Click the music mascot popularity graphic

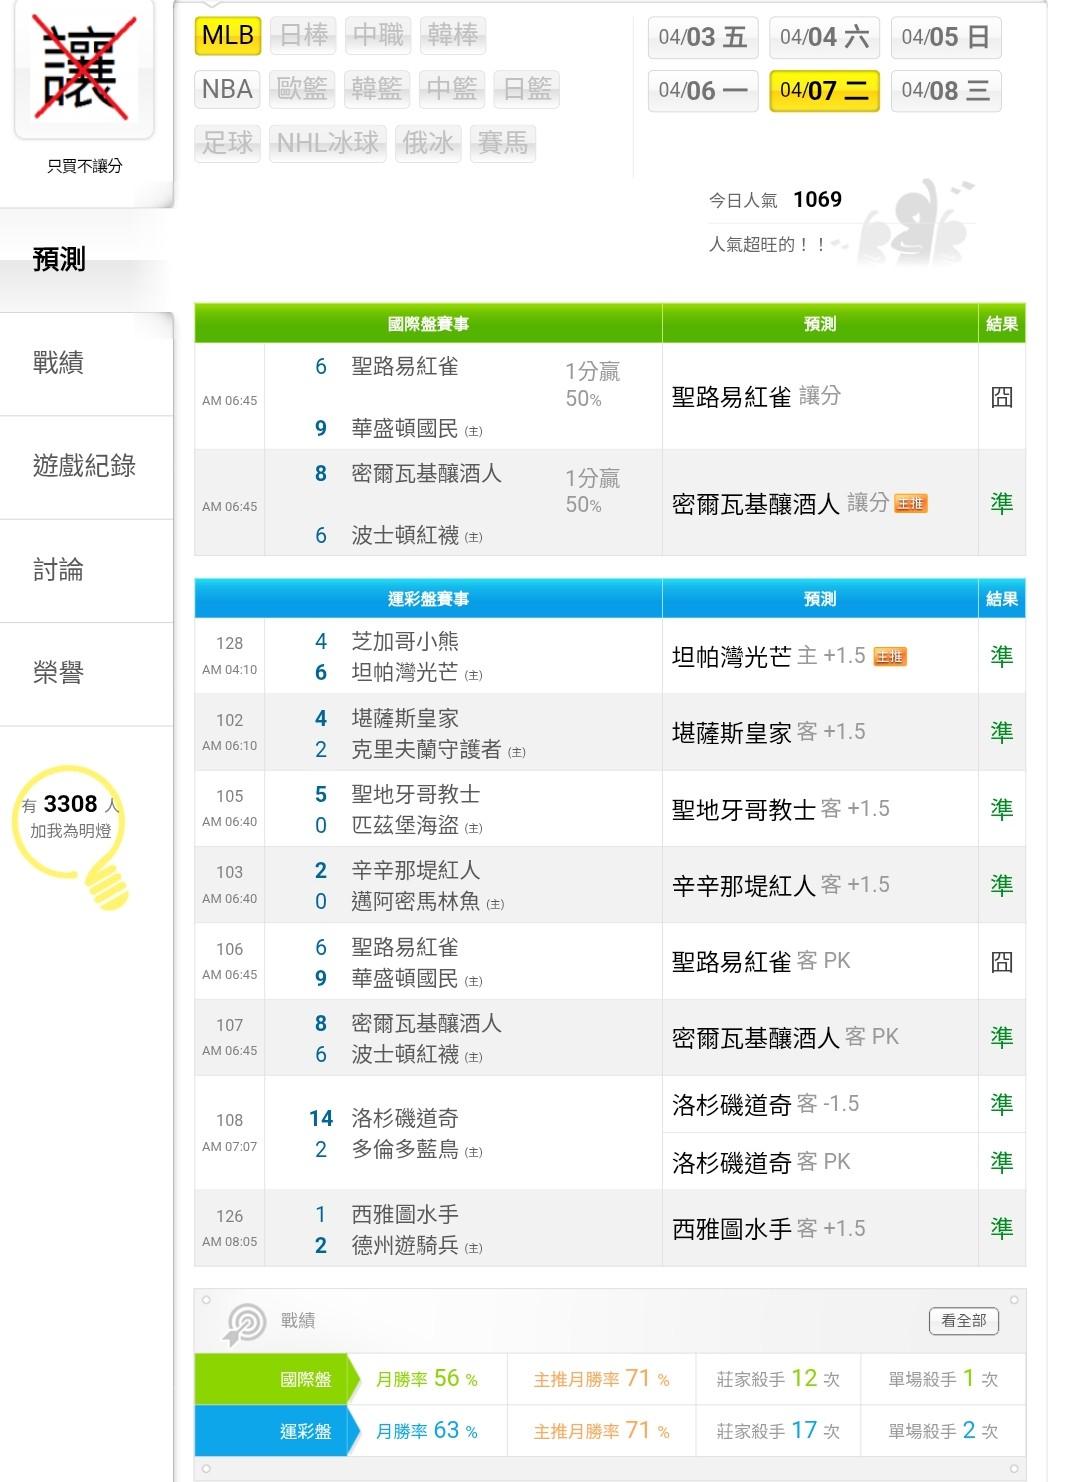[x=915, y=222]
